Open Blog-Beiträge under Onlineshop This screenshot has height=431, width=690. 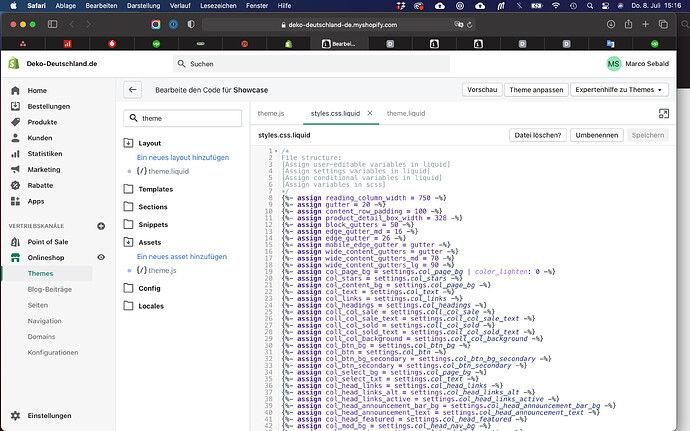[49, 289]
